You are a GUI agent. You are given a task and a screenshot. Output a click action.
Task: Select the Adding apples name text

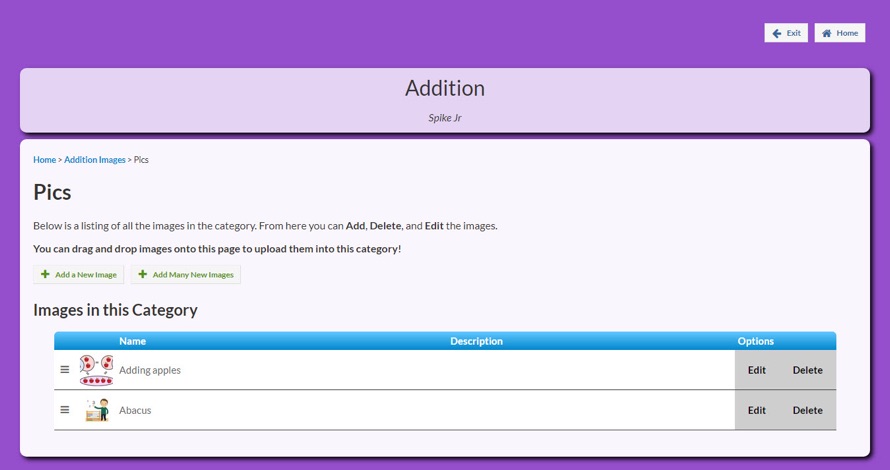pyautogui.click(x=150, y=370)
